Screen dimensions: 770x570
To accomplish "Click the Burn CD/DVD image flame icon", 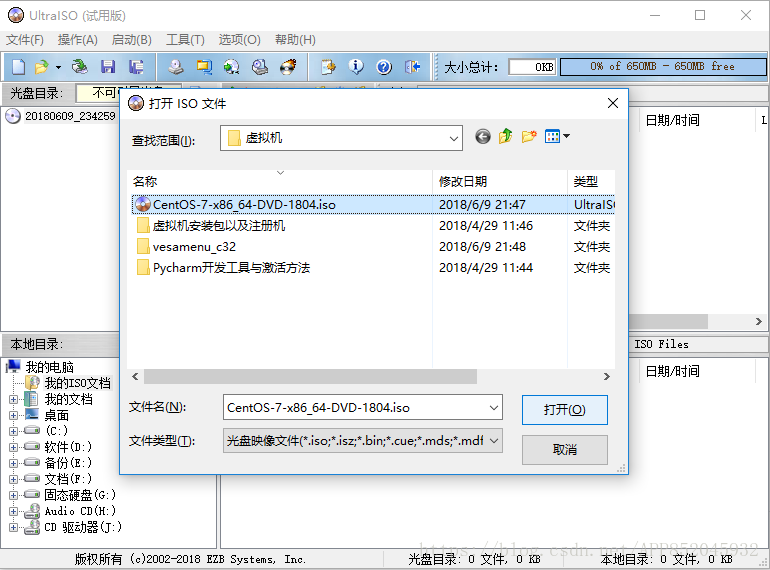I will click(288, 67).
